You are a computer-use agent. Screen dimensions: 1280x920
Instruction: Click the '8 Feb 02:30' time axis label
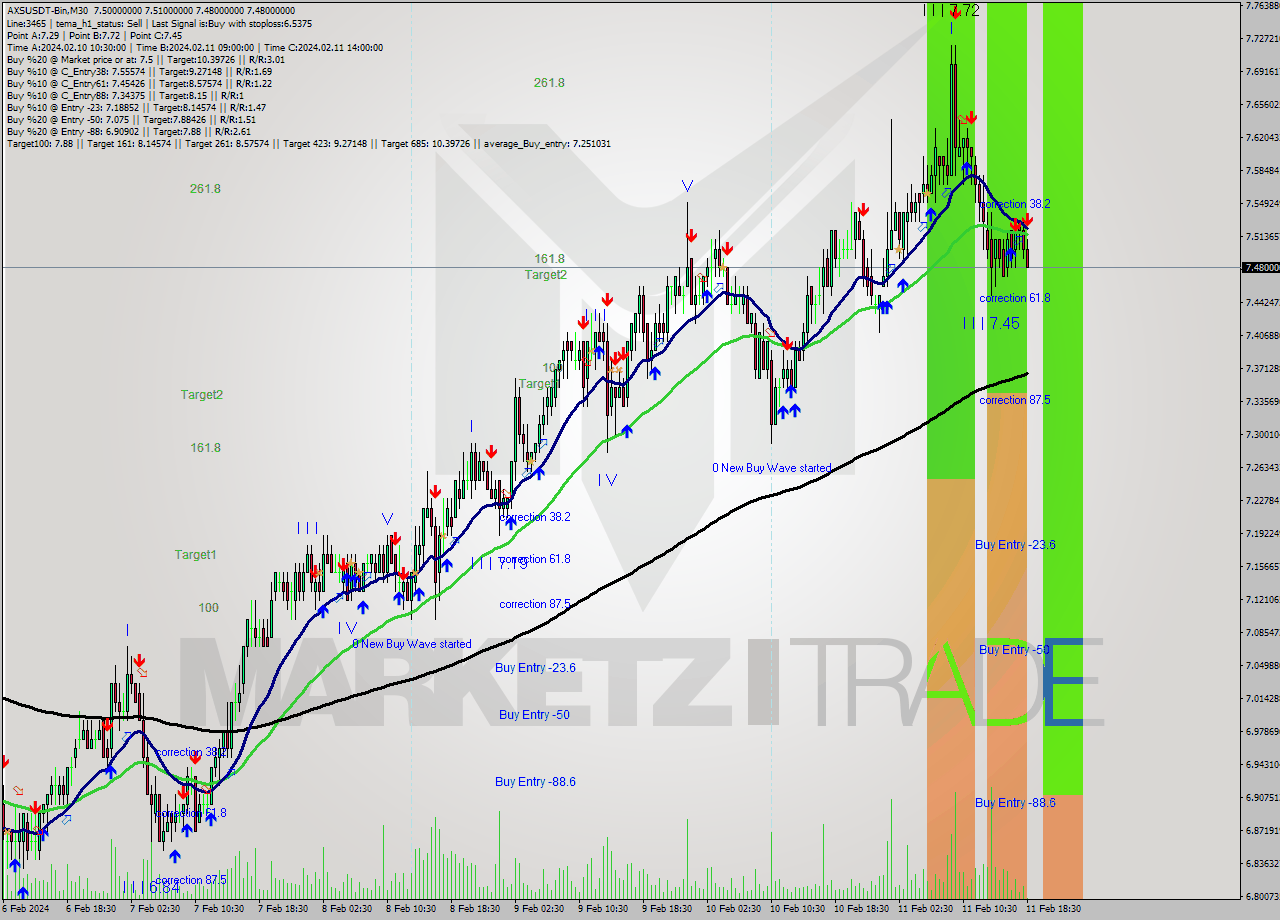point(347,909)
